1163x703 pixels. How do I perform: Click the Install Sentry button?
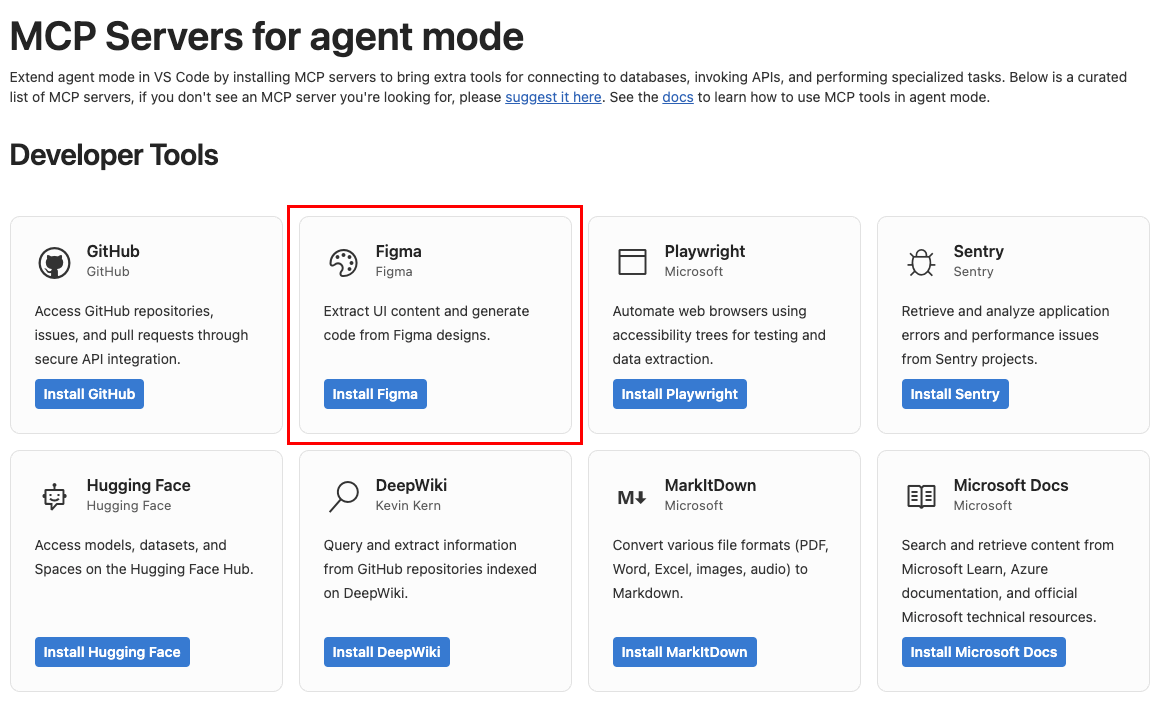[x=955, y=394]
